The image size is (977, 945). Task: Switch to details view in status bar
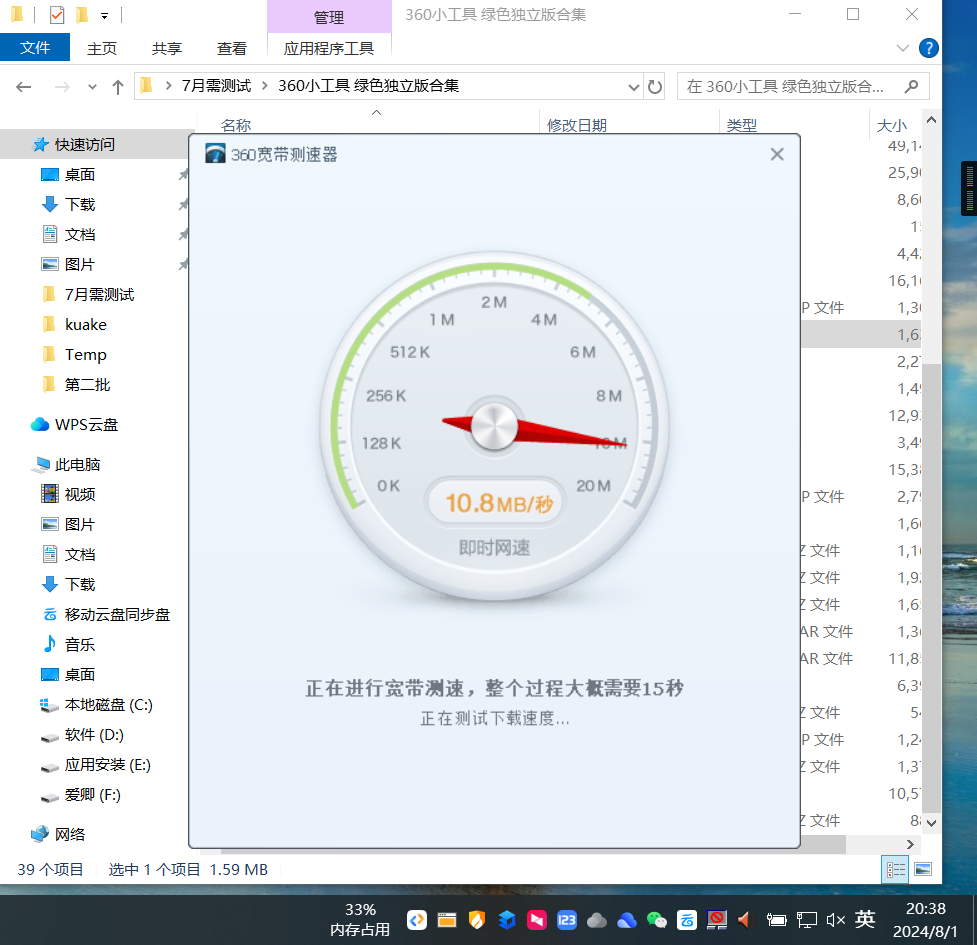click(x=896, y=870)
